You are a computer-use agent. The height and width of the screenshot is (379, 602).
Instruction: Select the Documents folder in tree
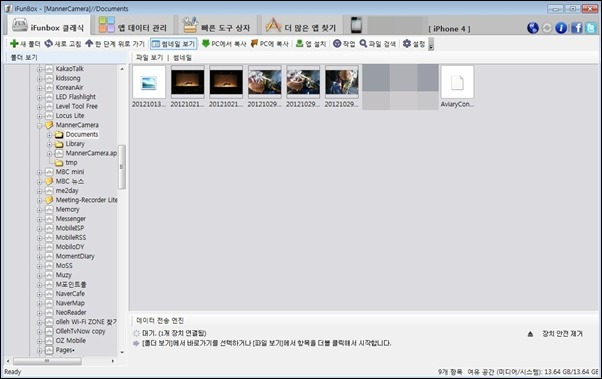click(81, 134)
